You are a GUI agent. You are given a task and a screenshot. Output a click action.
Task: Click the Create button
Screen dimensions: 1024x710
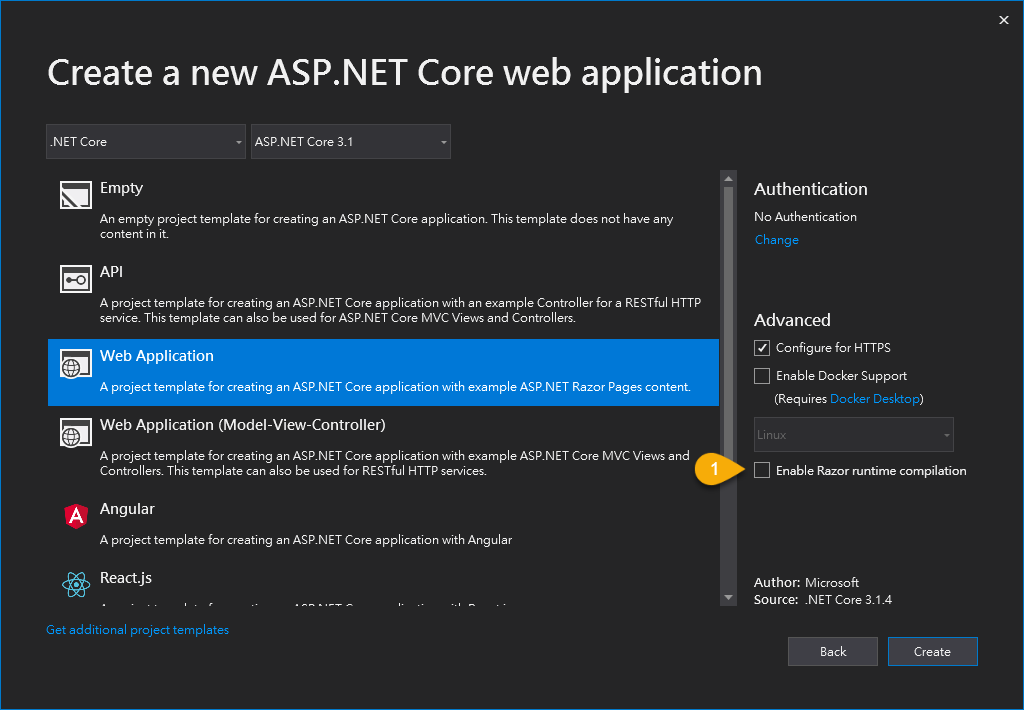(x=932, y=651)
